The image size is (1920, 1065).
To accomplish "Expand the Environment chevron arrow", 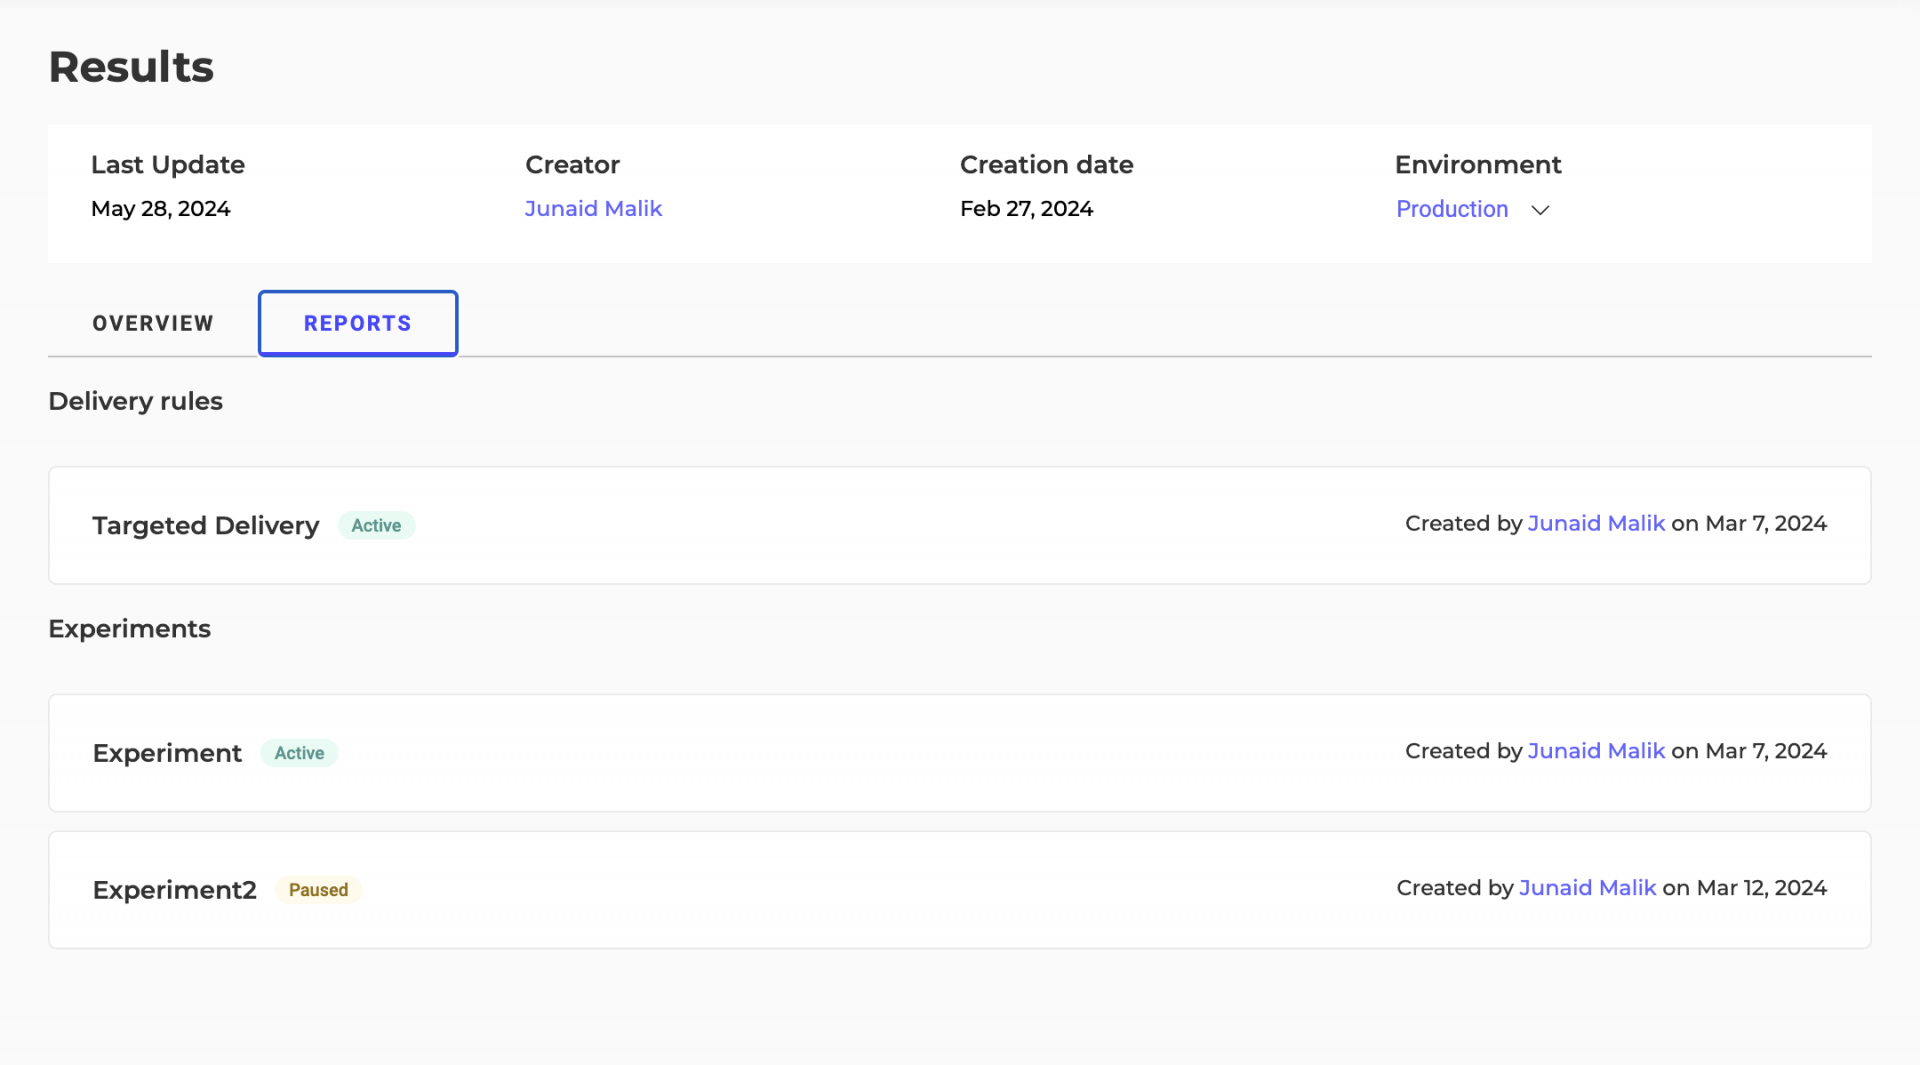I will pos(1540,210).
